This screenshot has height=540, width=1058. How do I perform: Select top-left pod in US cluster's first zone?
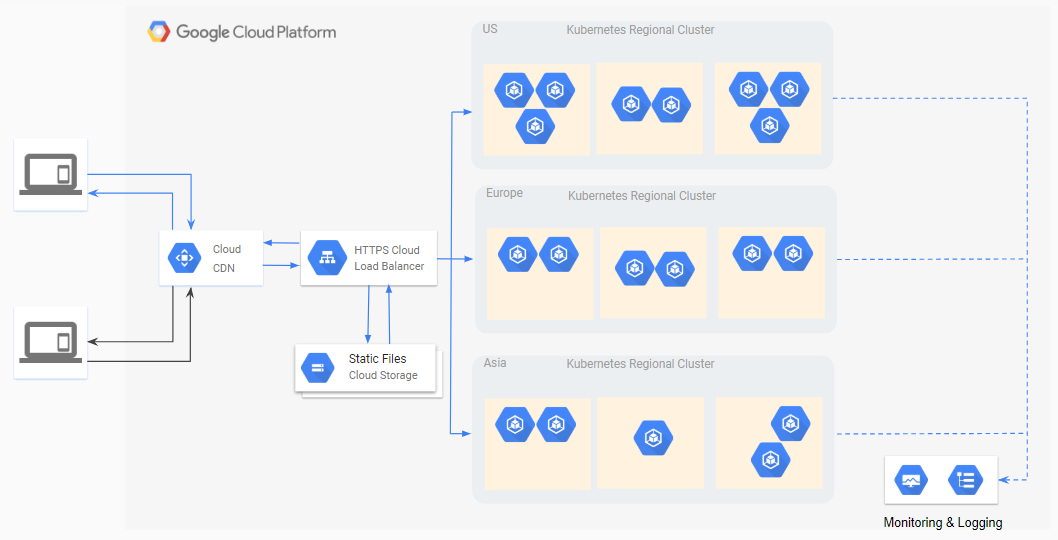pos(514,90)
